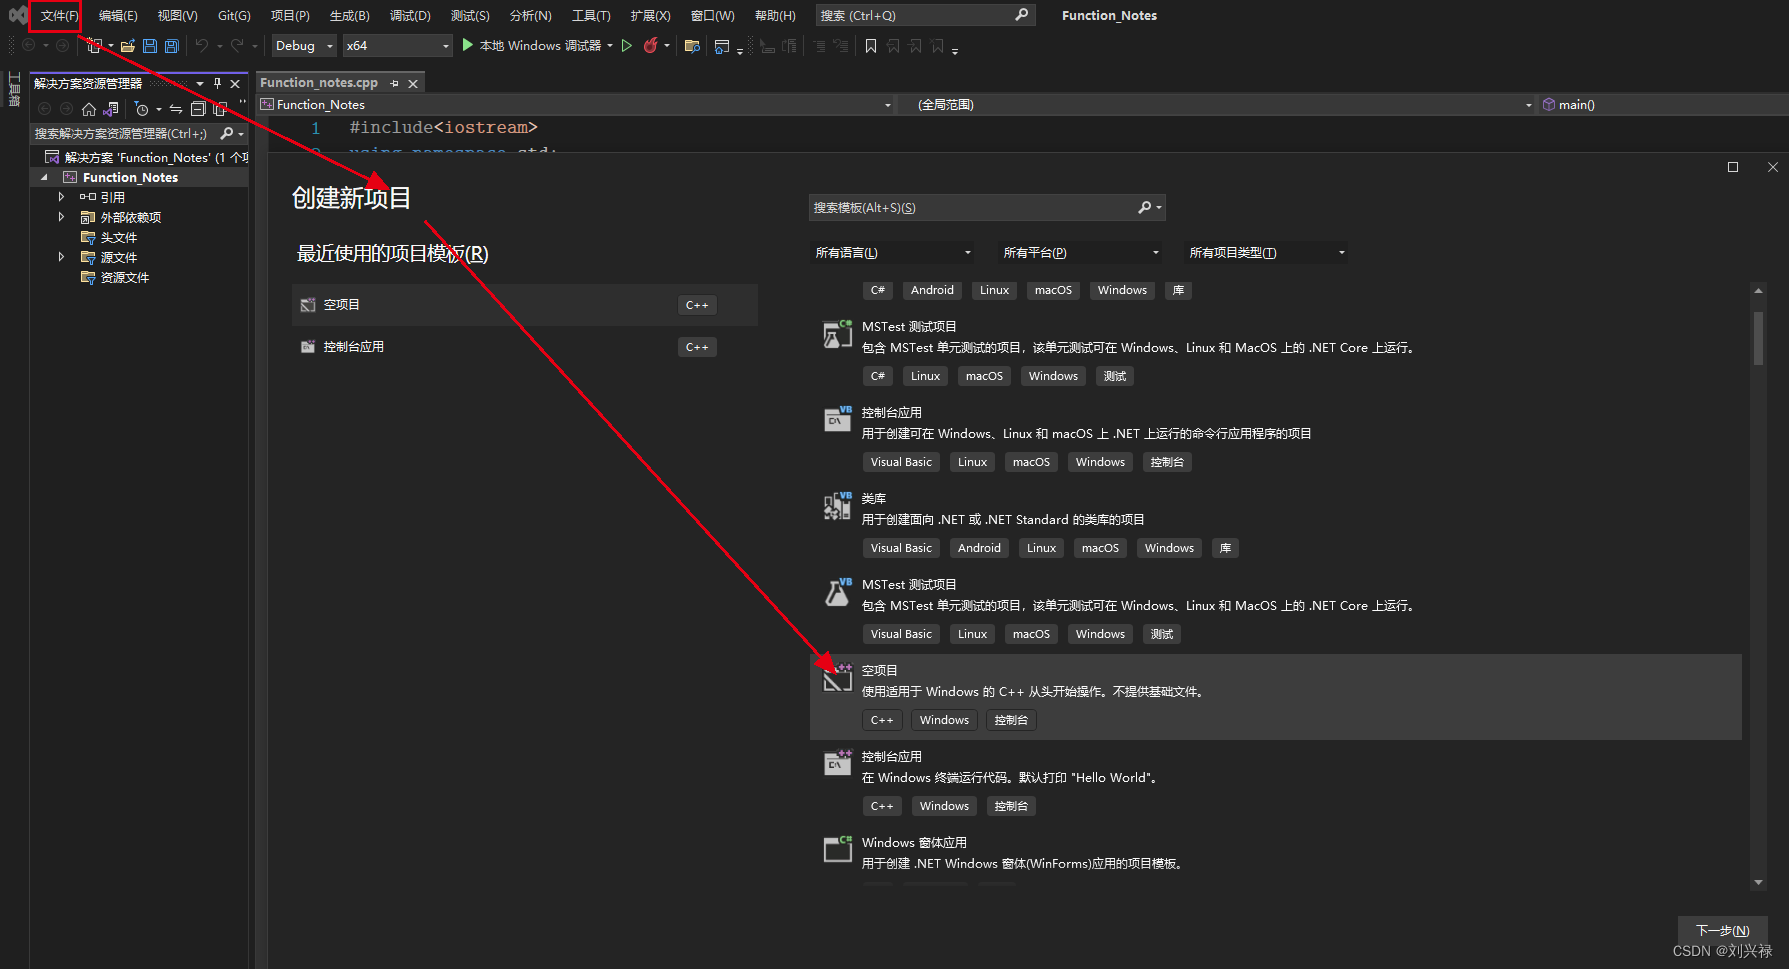Screen dimensions: 1789x969
Task: Open the main() member dropdown
Action: [1664, 105]
